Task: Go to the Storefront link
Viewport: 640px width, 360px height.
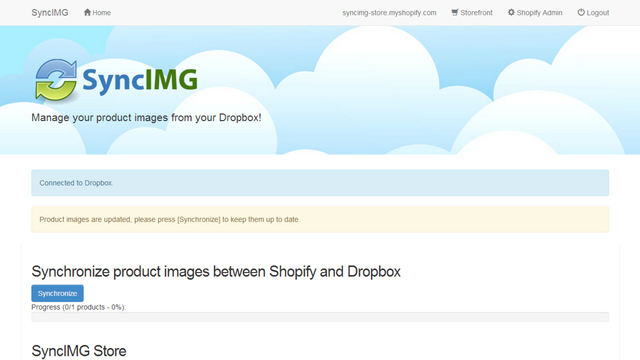Action: 472,13
